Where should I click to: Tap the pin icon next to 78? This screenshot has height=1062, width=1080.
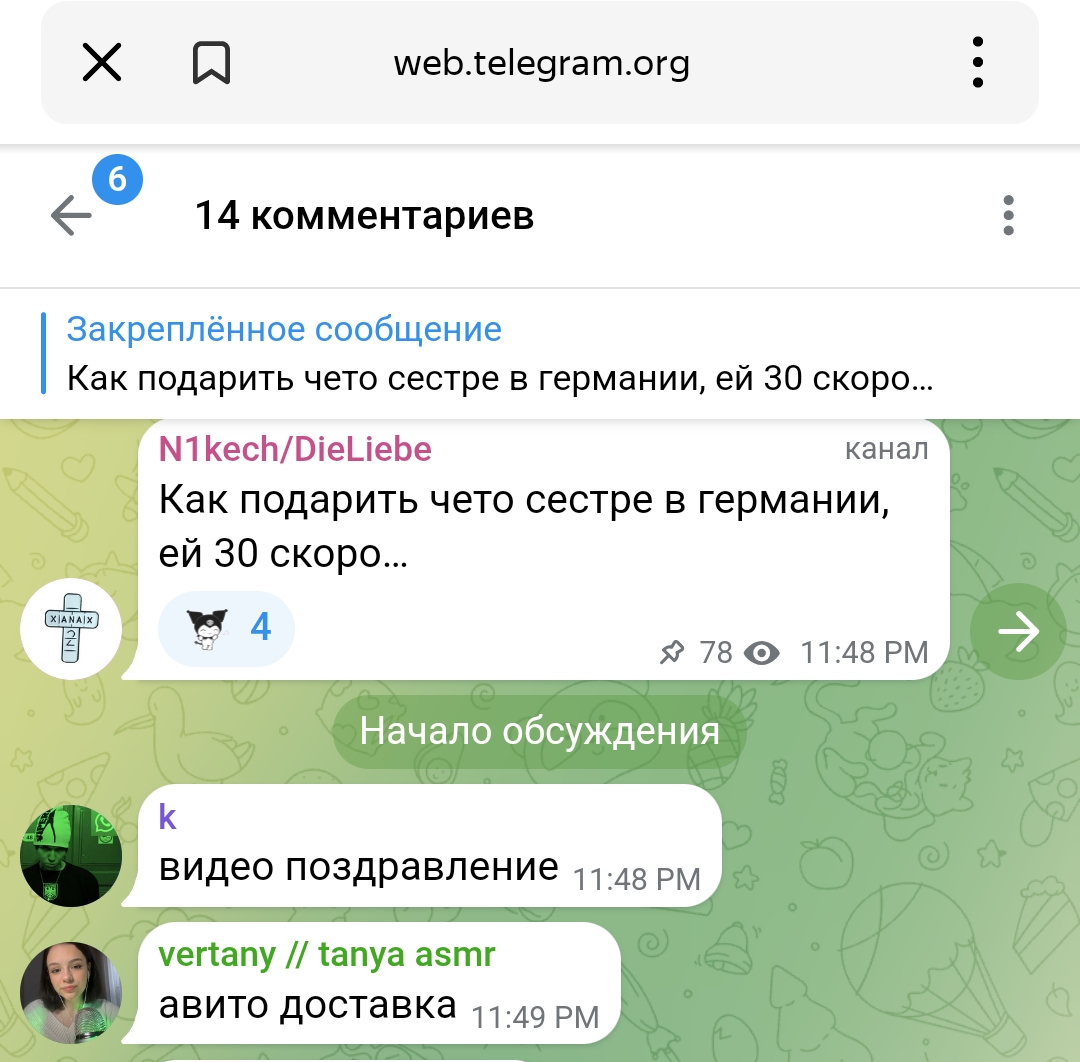672,652
